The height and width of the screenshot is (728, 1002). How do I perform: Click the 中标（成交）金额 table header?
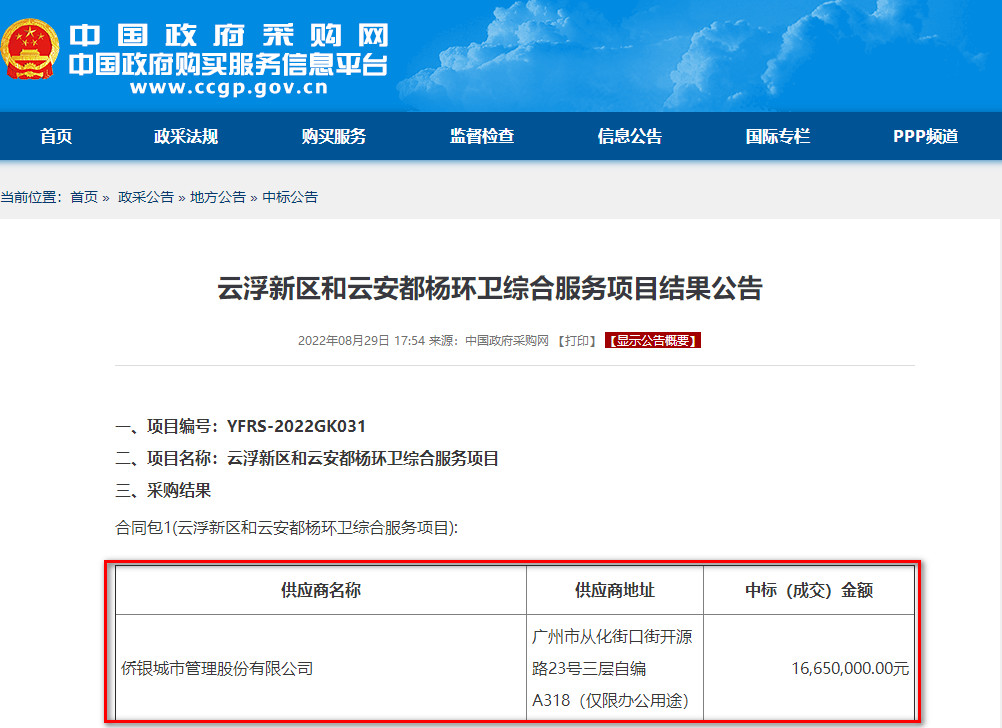809,590
